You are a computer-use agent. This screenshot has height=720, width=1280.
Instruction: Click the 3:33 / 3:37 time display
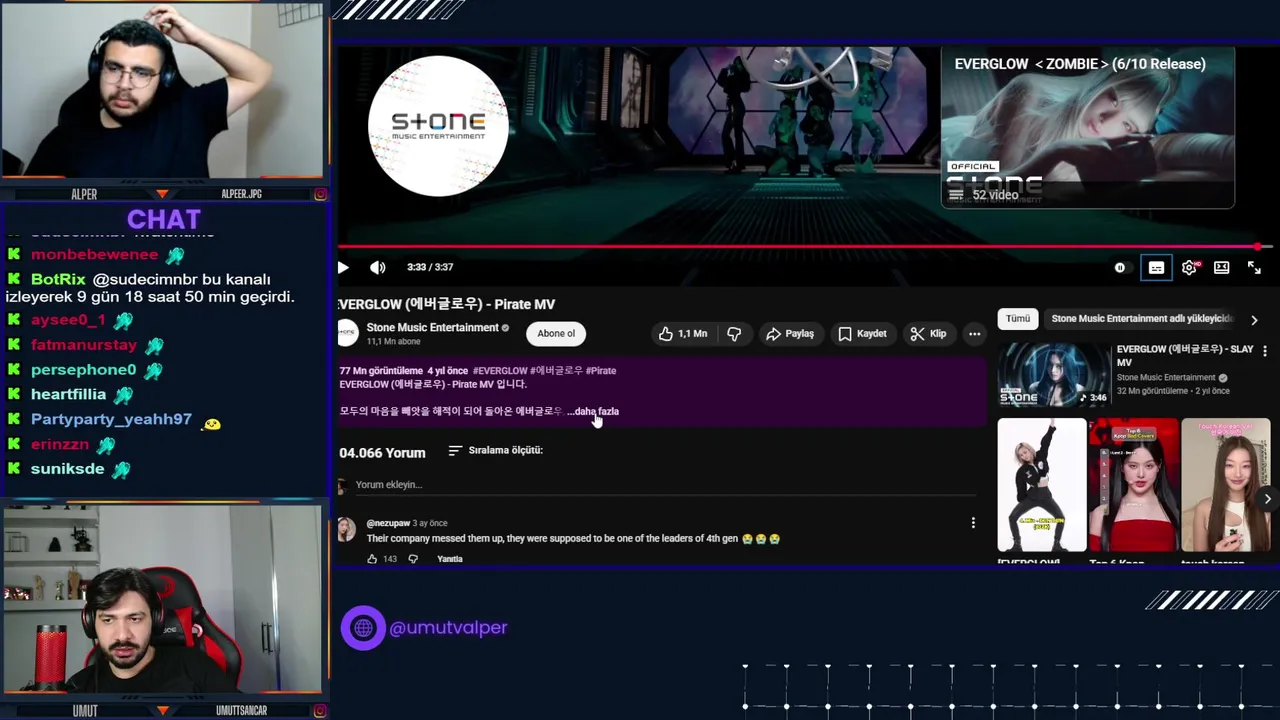(430, 268)
